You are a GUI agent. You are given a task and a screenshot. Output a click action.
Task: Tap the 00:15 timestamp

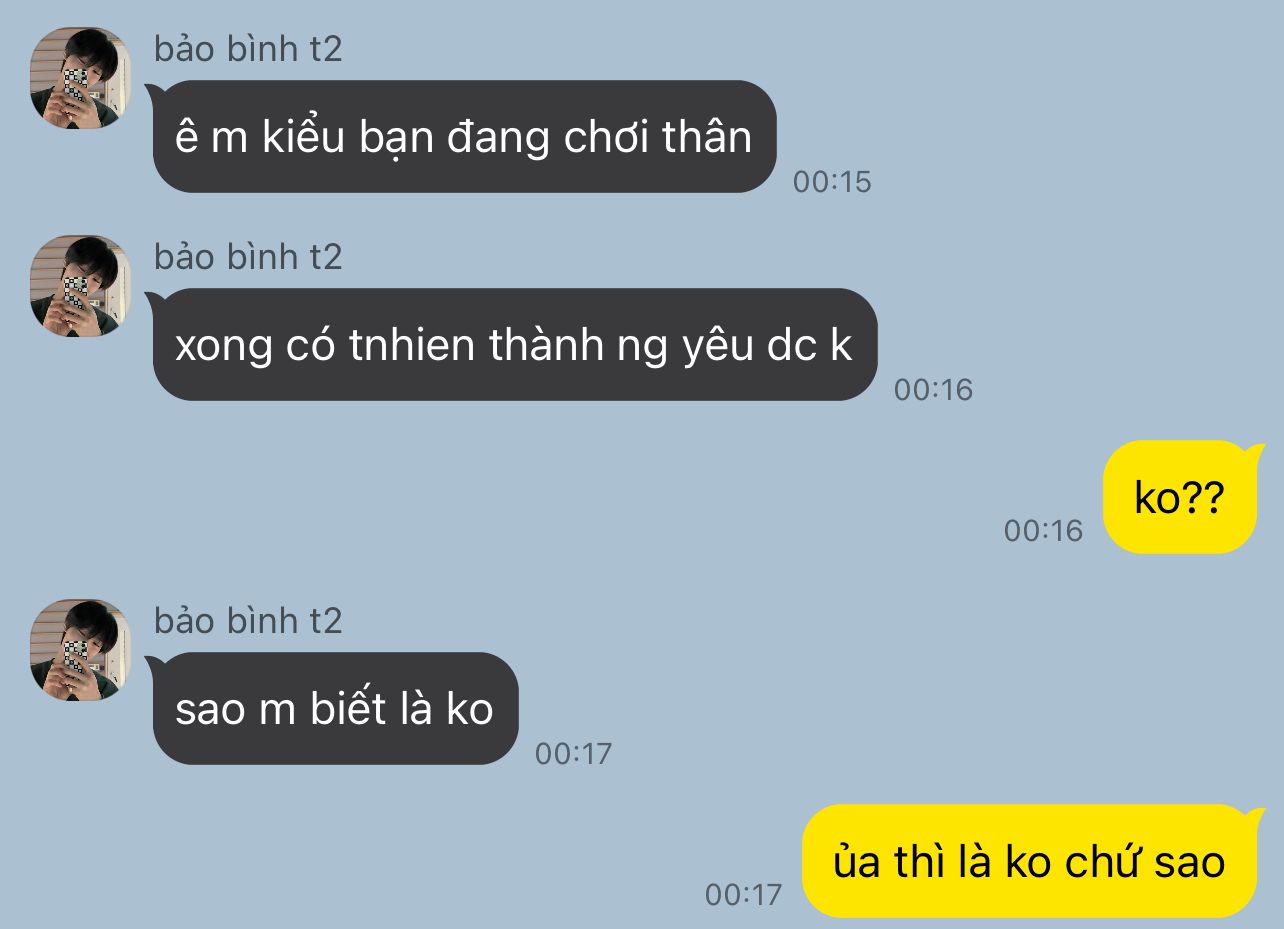832,182
